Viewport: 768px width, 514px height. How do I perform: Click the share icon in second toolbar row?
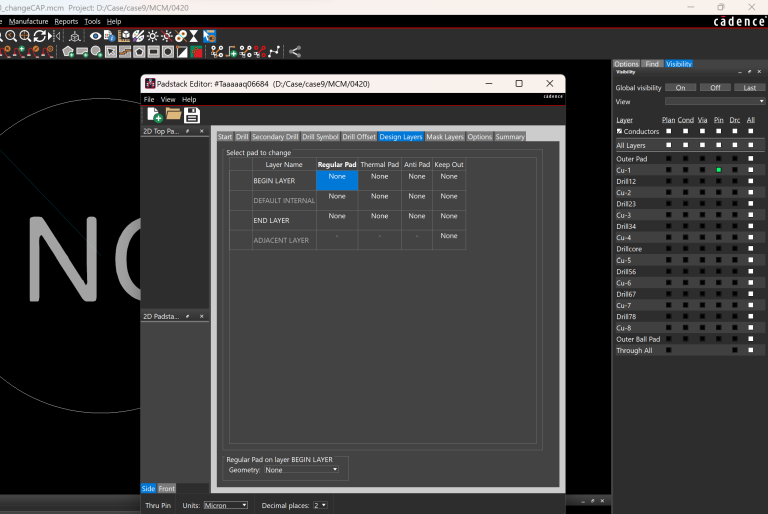point(295,51)
